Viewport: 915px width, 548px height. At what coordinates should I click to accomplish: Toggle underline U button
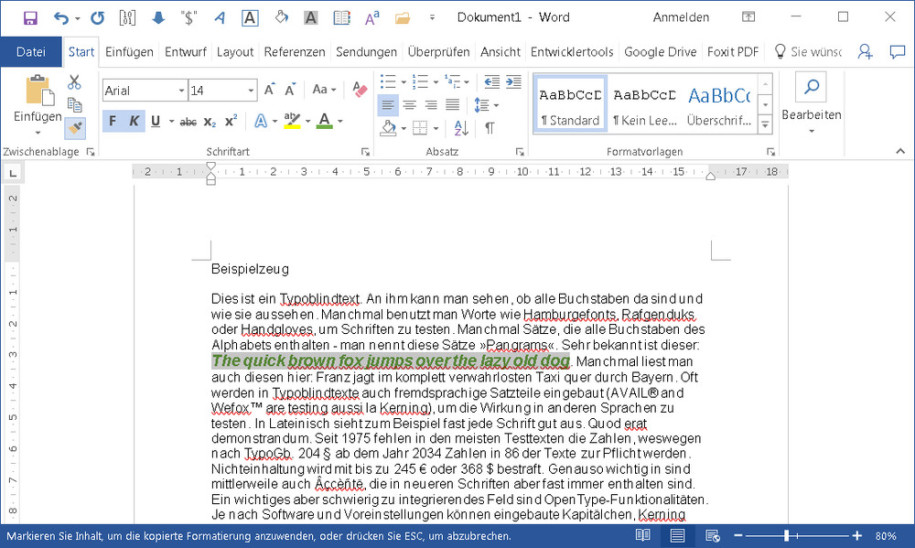[x=155, y=121]
